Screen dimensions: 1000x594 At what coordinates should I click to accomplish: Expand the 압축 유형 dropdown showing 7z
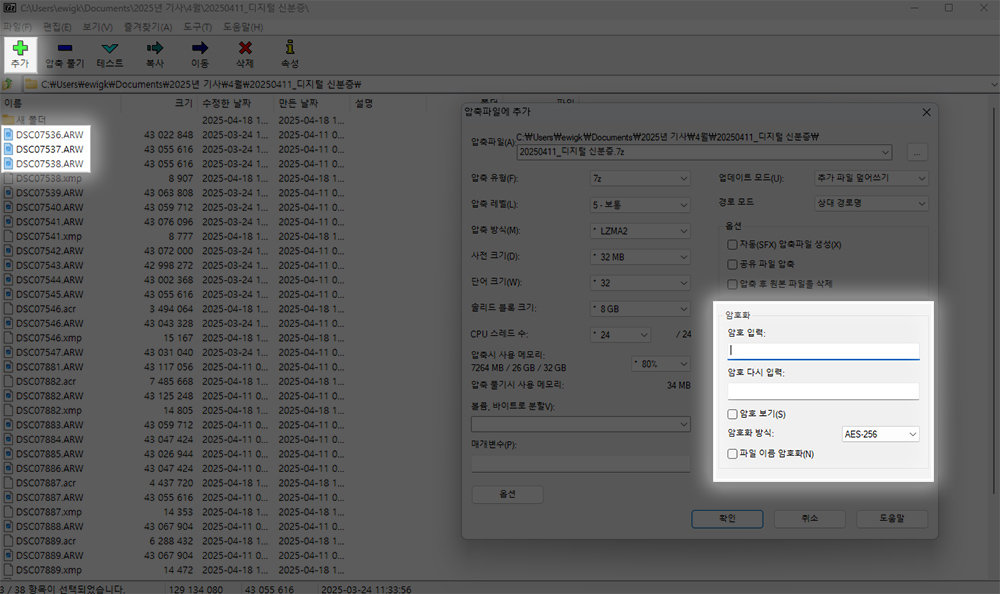tap(640, 178)
